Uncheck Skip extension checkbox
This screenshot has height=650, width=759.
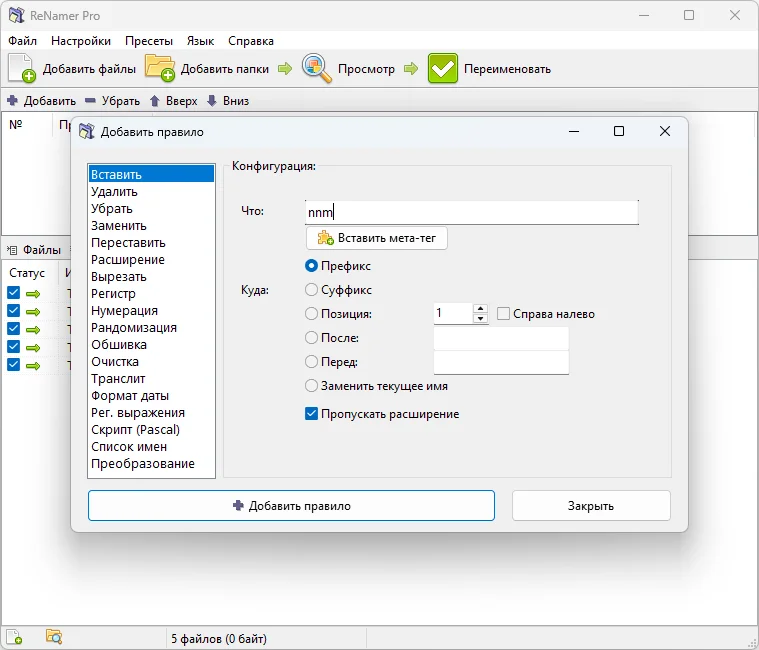click(x=311, y=414)
